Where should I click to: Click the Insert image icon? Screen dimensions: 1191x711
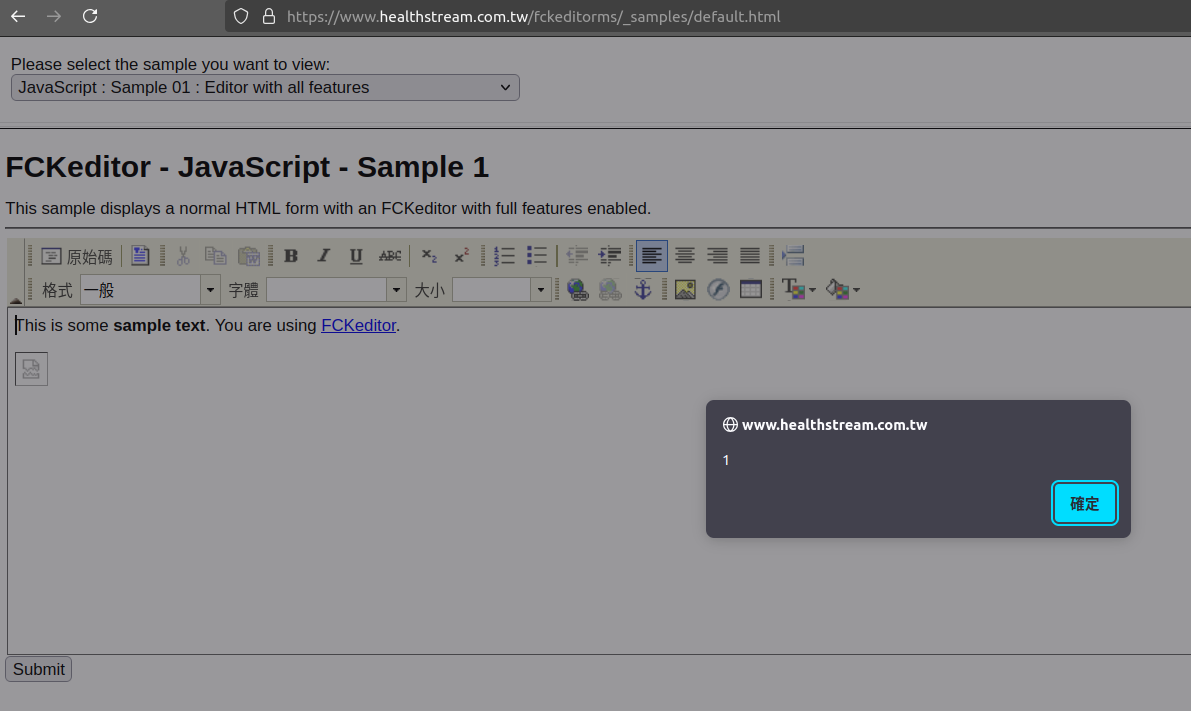click(x=685, y=289)
